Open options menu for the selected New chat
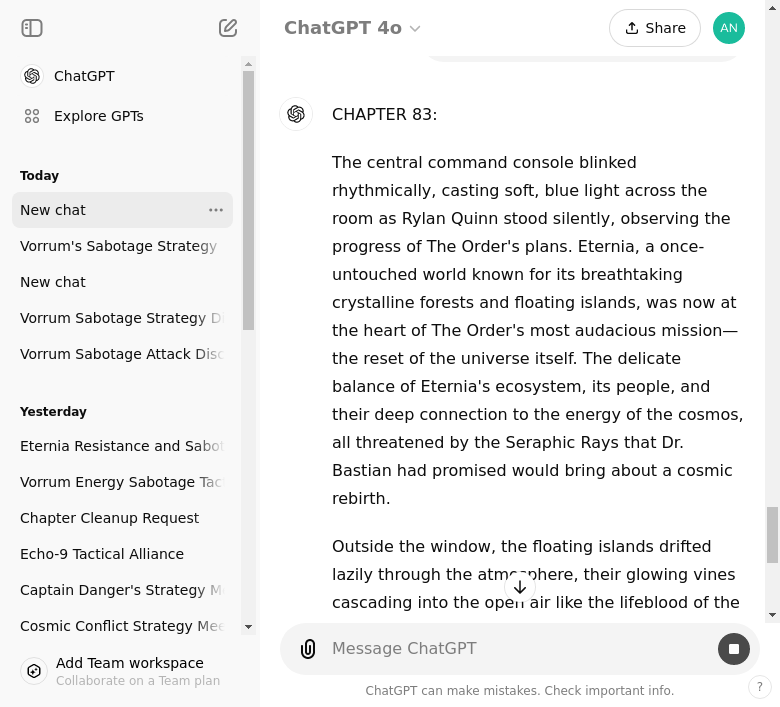Viewport: 780px width, 707px height. click(x=216, y=210)
